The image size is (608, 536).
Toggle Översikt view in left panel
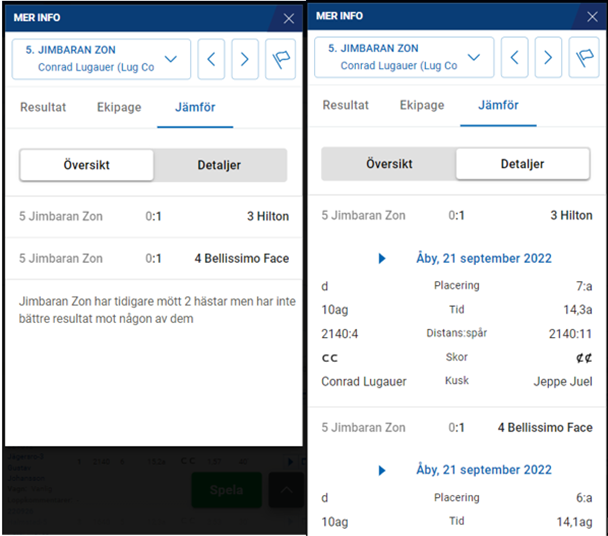point(86,165)
